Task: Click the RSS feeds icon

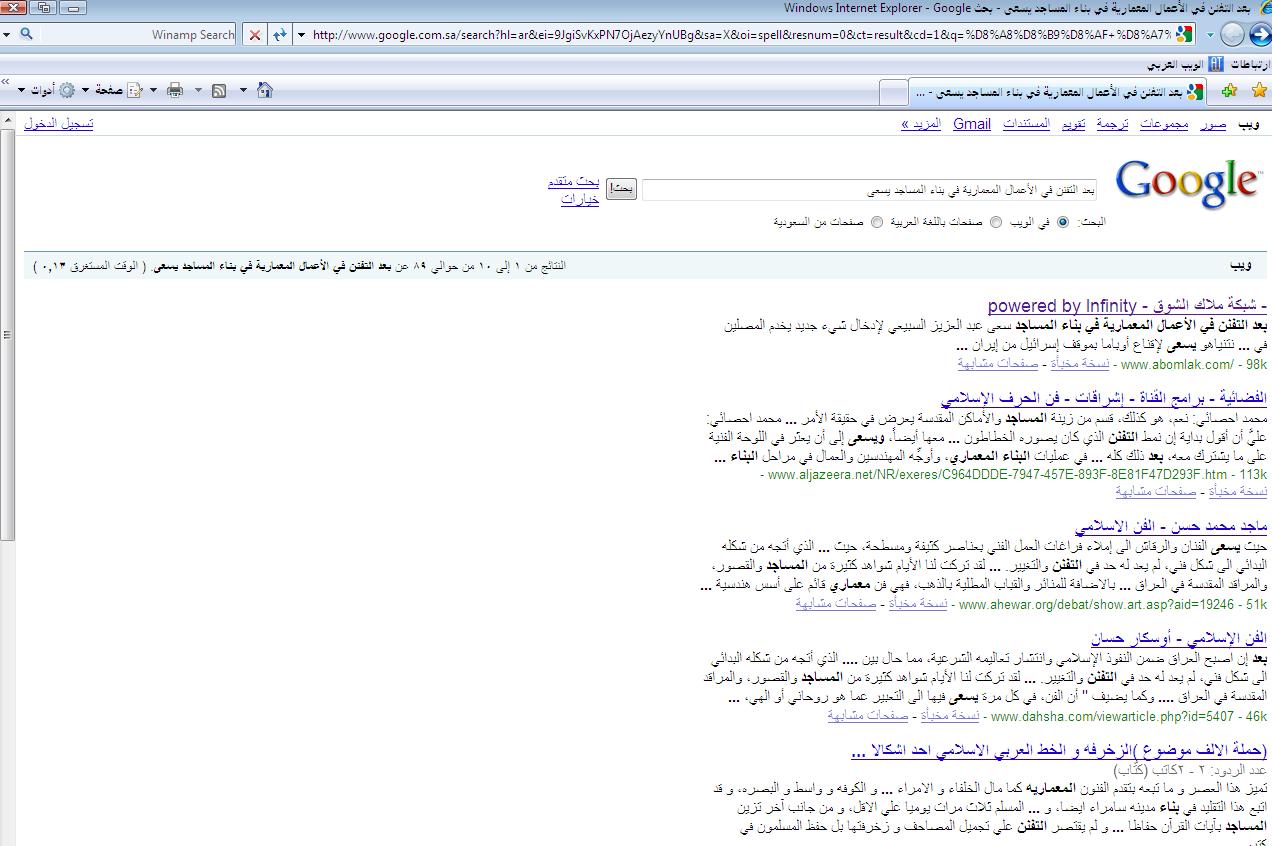Action: click(x=219, y=90)
